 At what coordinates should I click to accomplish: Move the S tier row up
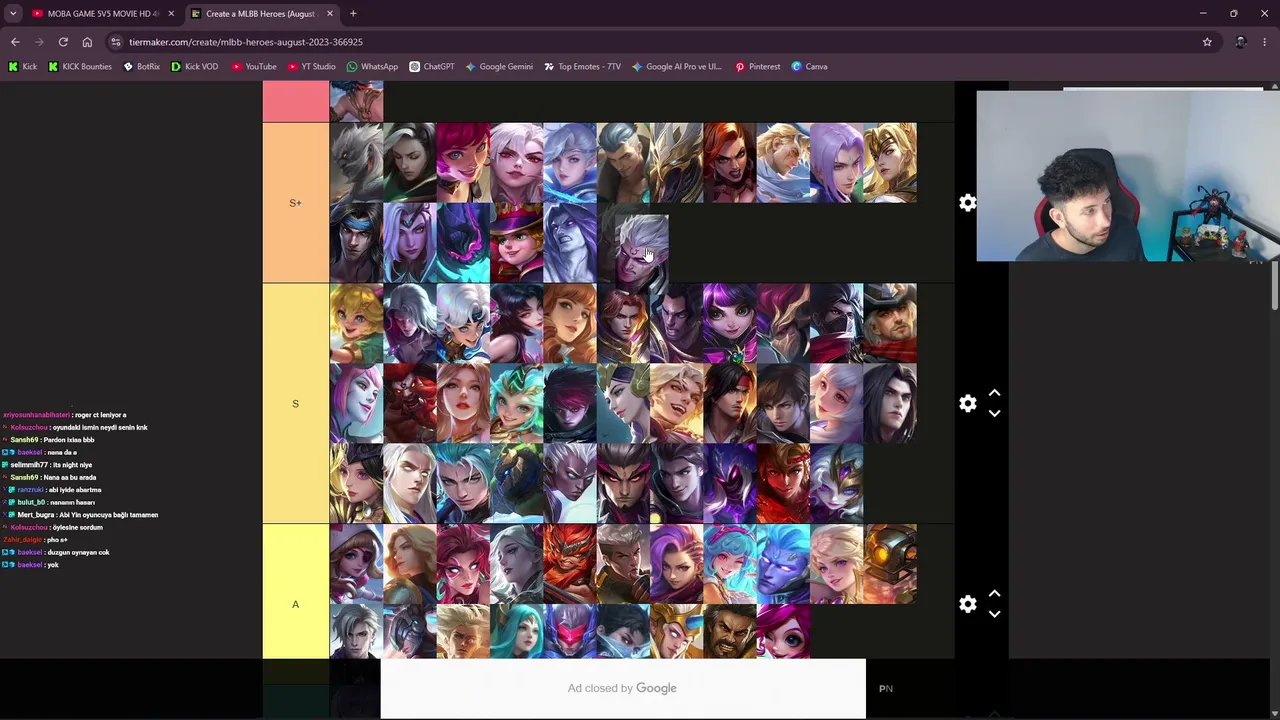pyautogui.click(x=994, y=394)
